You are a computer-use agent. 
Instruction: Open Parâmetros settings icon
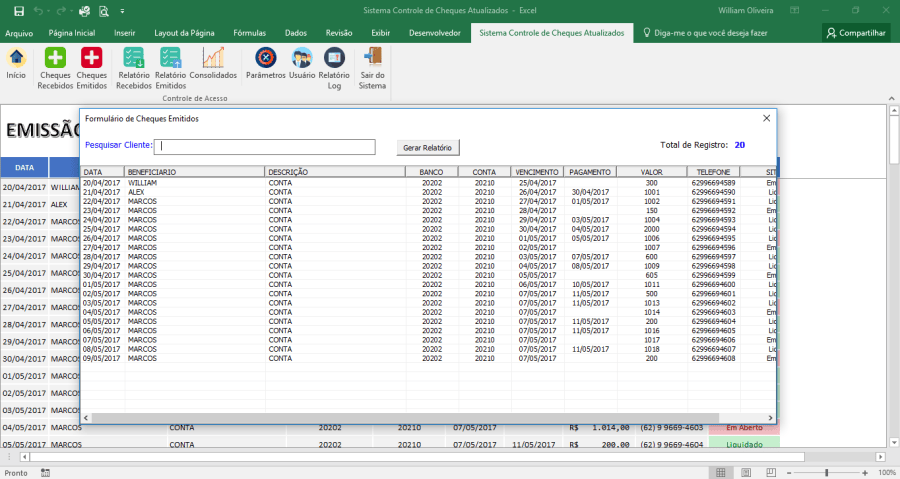coord(266,58)
